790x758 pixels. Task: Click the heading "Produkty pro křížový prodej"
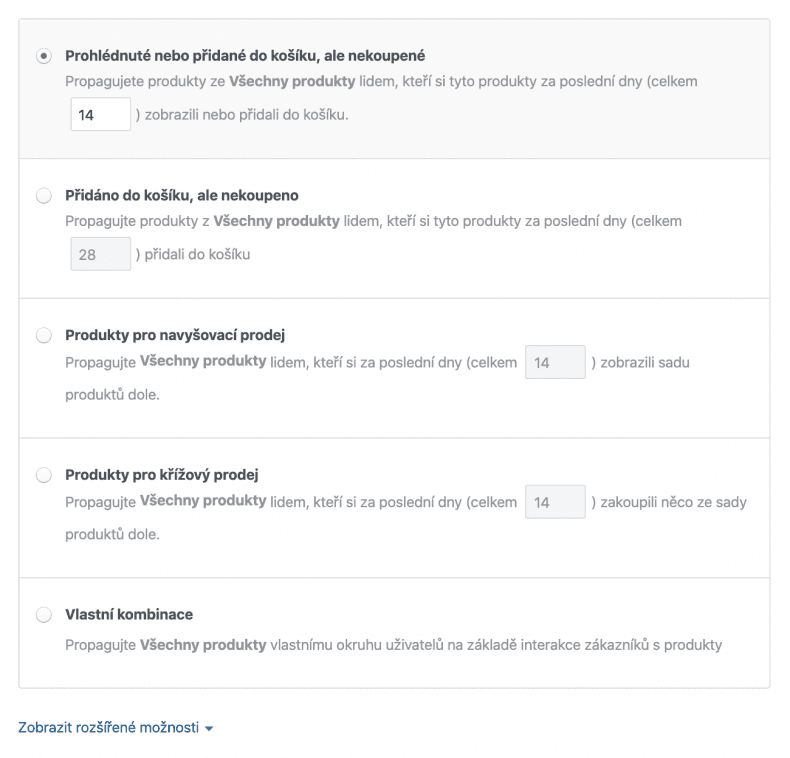coord(162,475)
